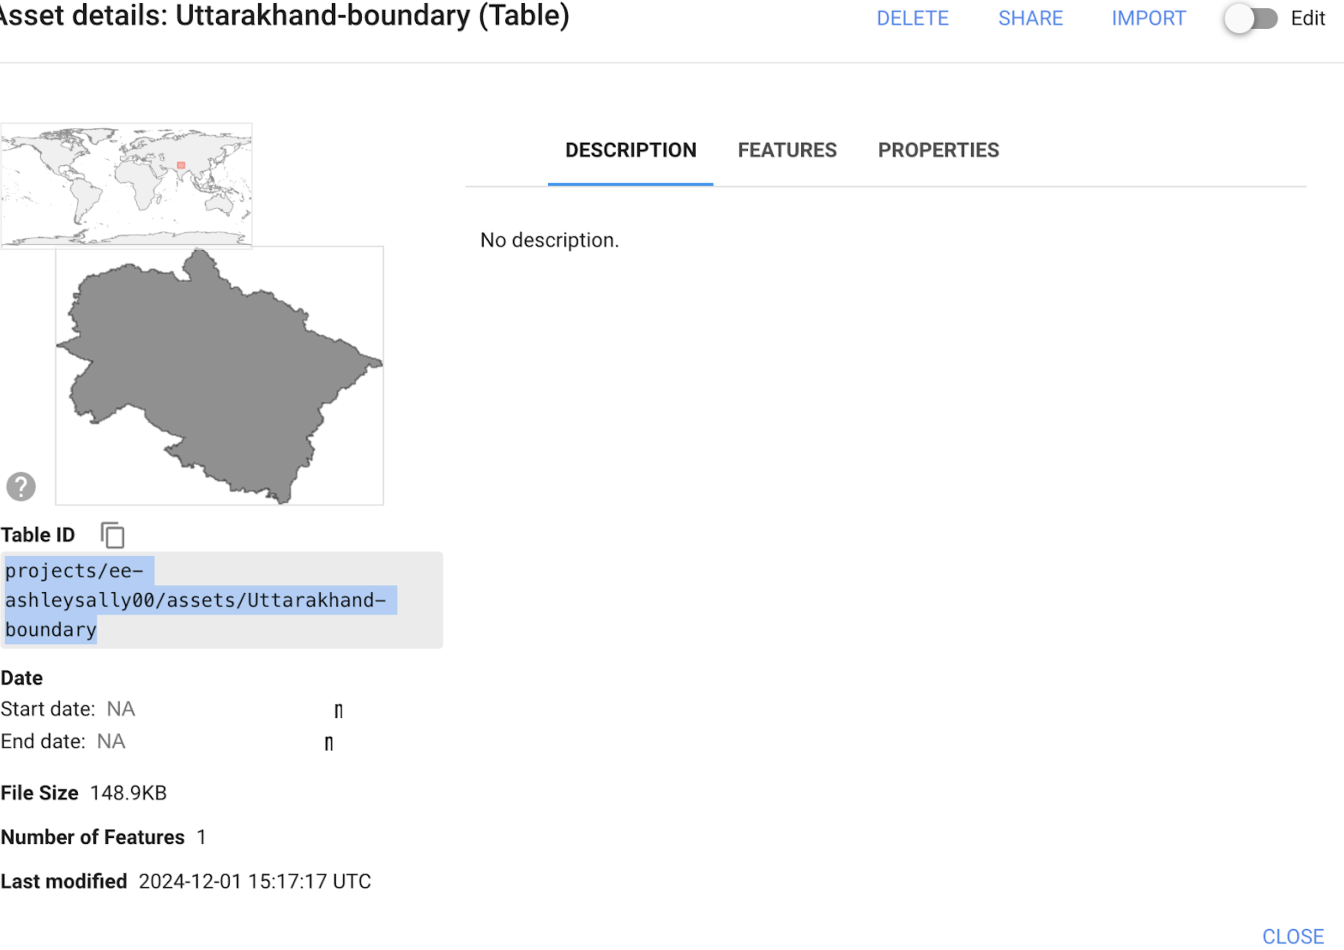Click the 'Date' section heading
Viewport: 1344px width, 950px height.
(x=22, y=678)
